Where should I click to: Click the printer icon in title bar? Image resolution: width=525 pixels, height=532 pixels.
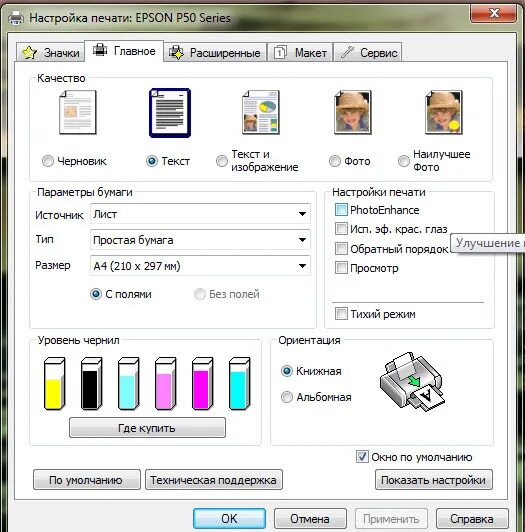(16, 18)
